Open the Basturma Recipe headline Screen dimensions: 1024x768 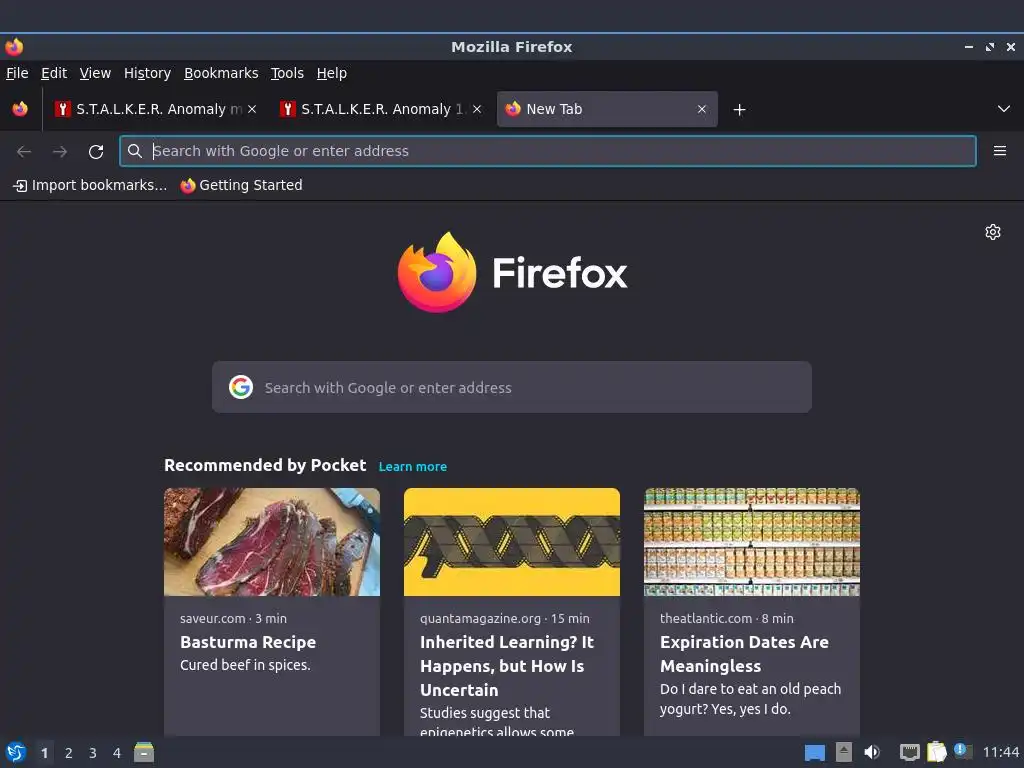248,642
